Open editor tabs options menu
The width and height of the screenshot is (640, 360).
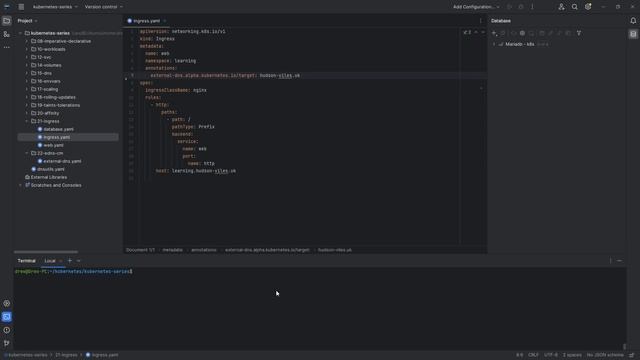480,21
